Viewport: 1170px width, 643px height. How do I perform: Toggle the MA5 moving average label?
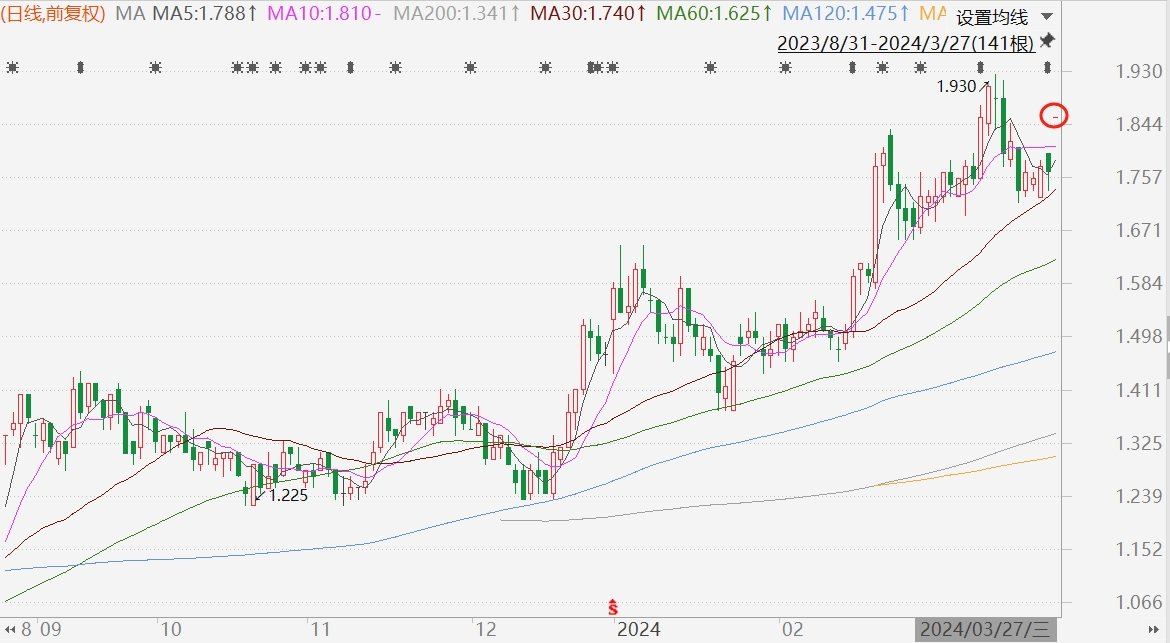pos(196,14)
